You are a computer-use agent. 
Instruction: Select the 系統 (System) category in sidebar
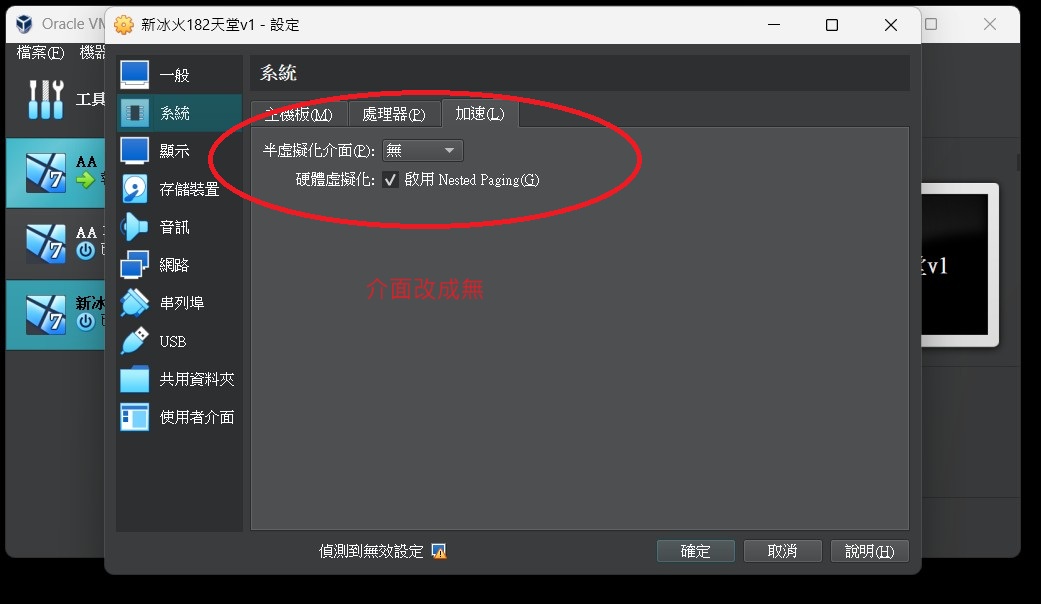tap(179, 113)
